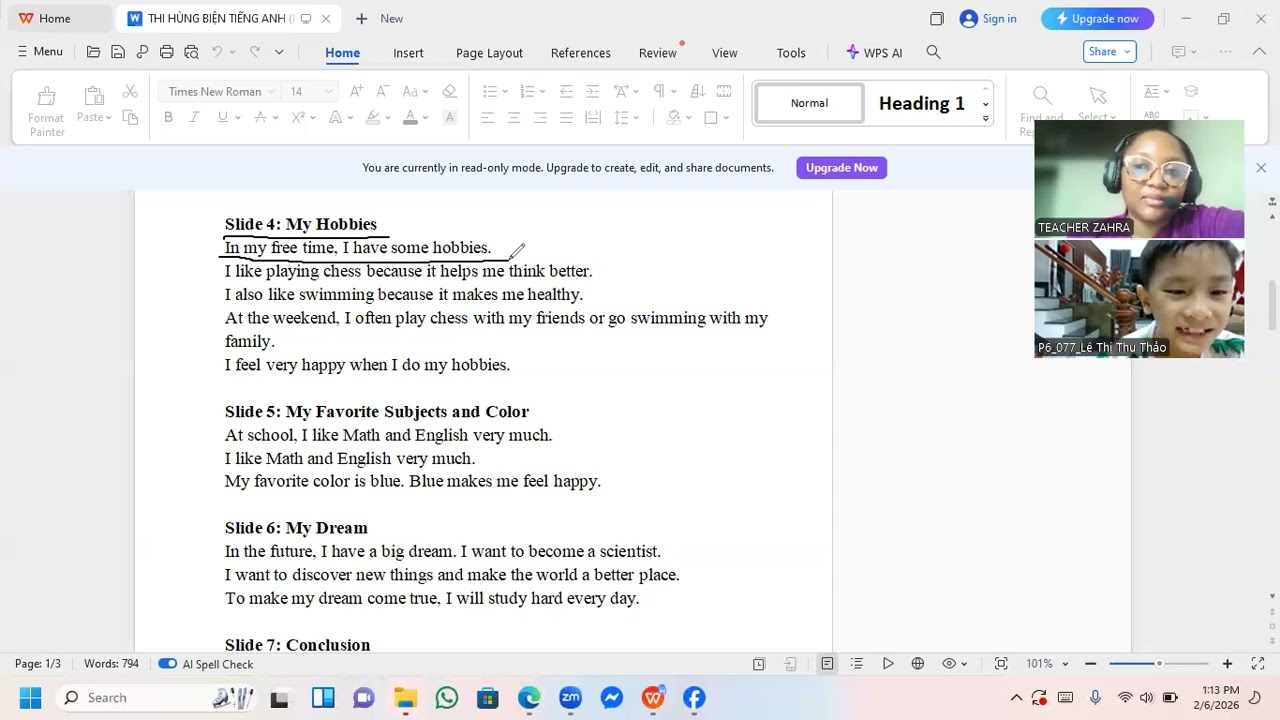Screen dimensions: 1280x720
Task: Open Facebook from the taskbar
Action: 694,697
